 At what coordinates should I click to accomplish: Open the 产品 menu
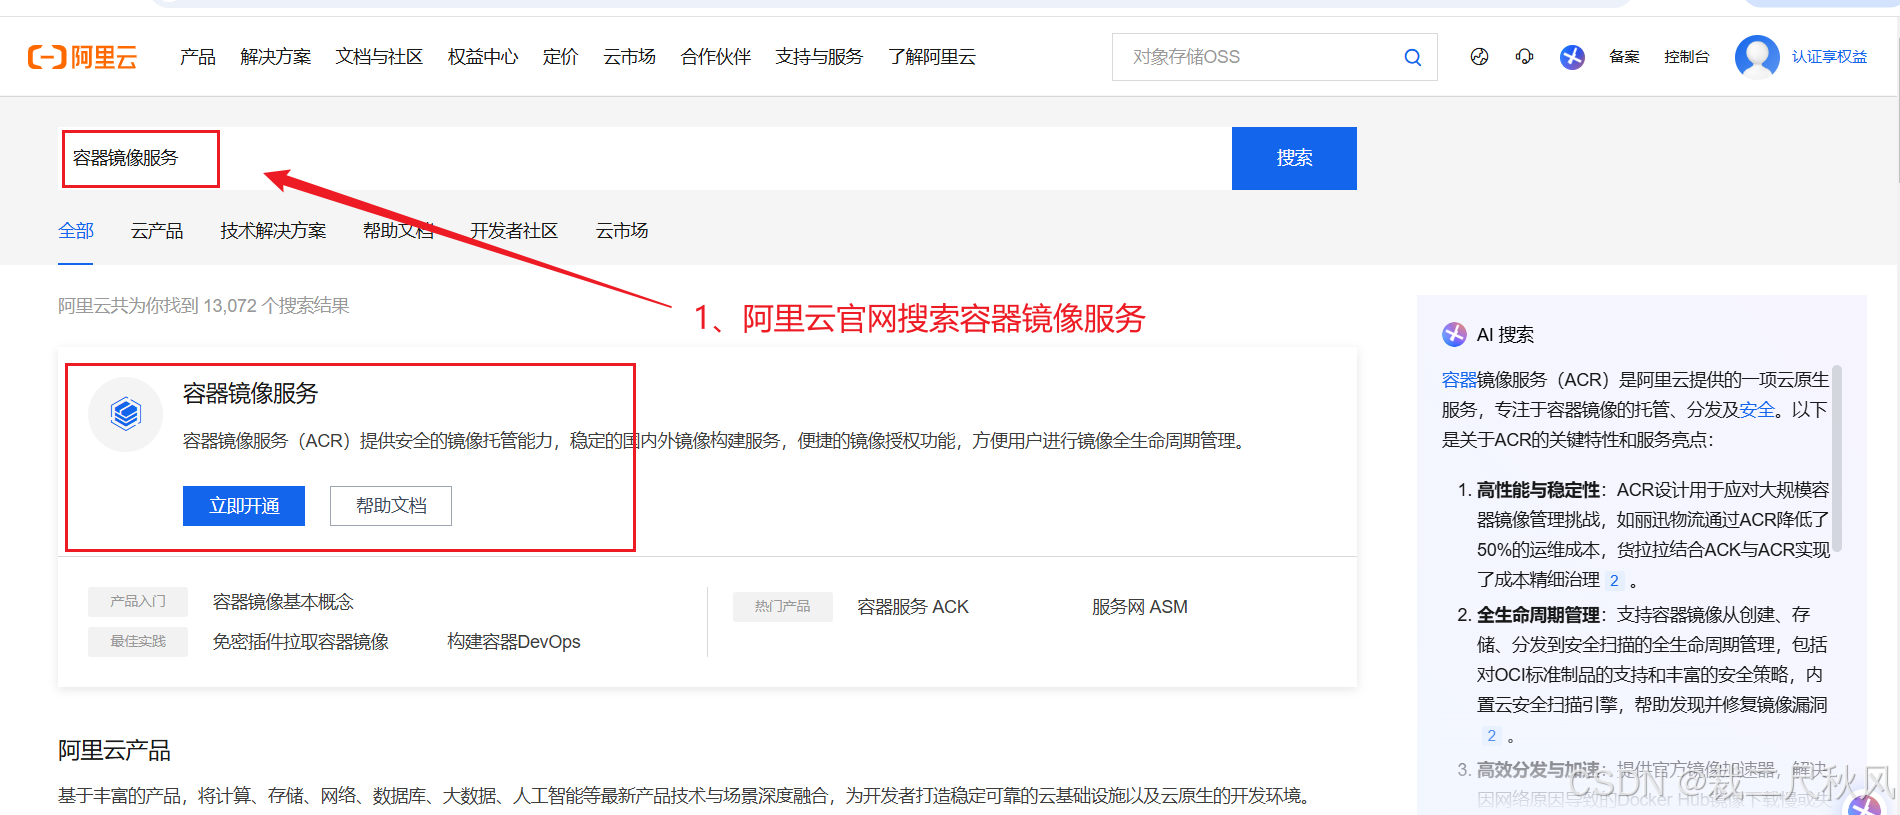click(198, 57)
